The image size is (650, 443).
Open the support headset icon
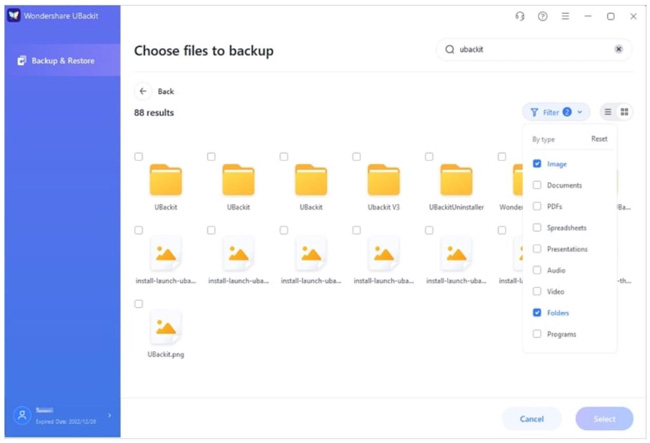tap(520, 16)
